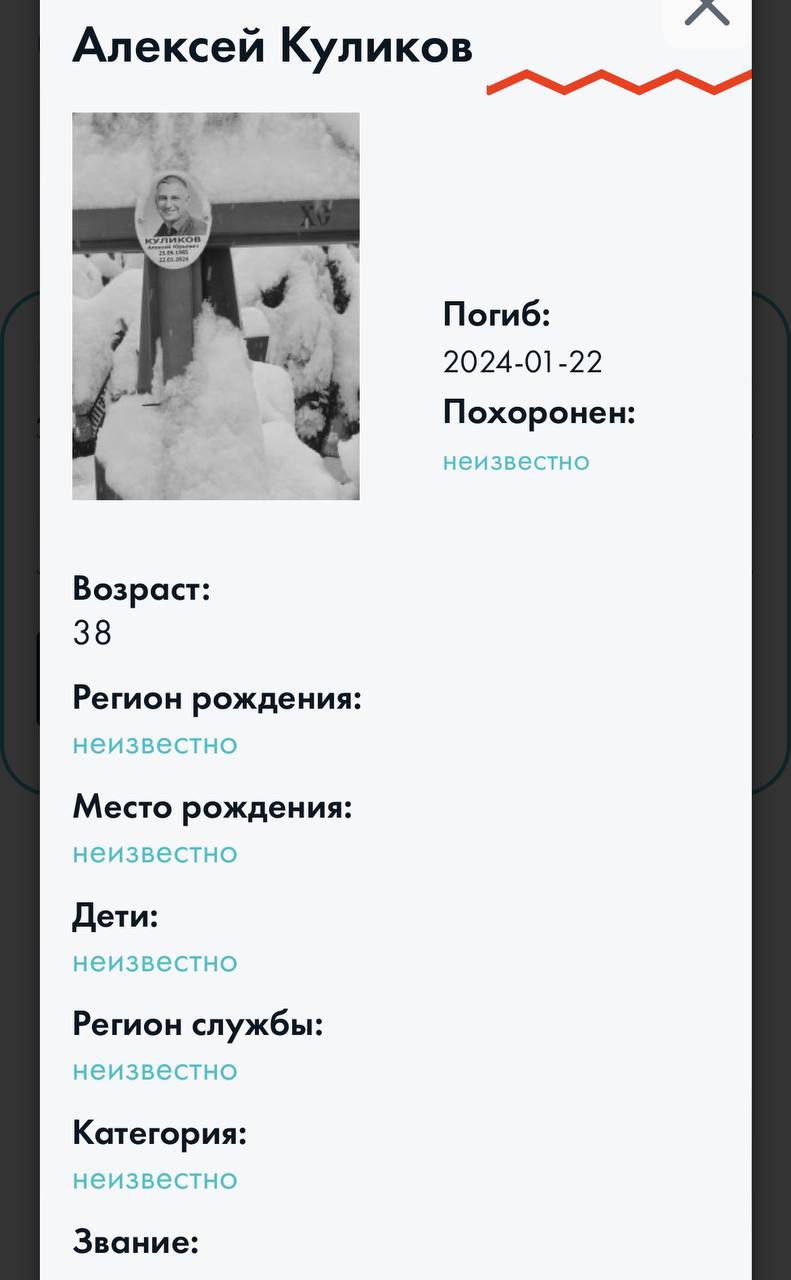This screenshot has height=1280, width=791.
Task: Click the dimmed background outside the popup
Action: [19, 640]
